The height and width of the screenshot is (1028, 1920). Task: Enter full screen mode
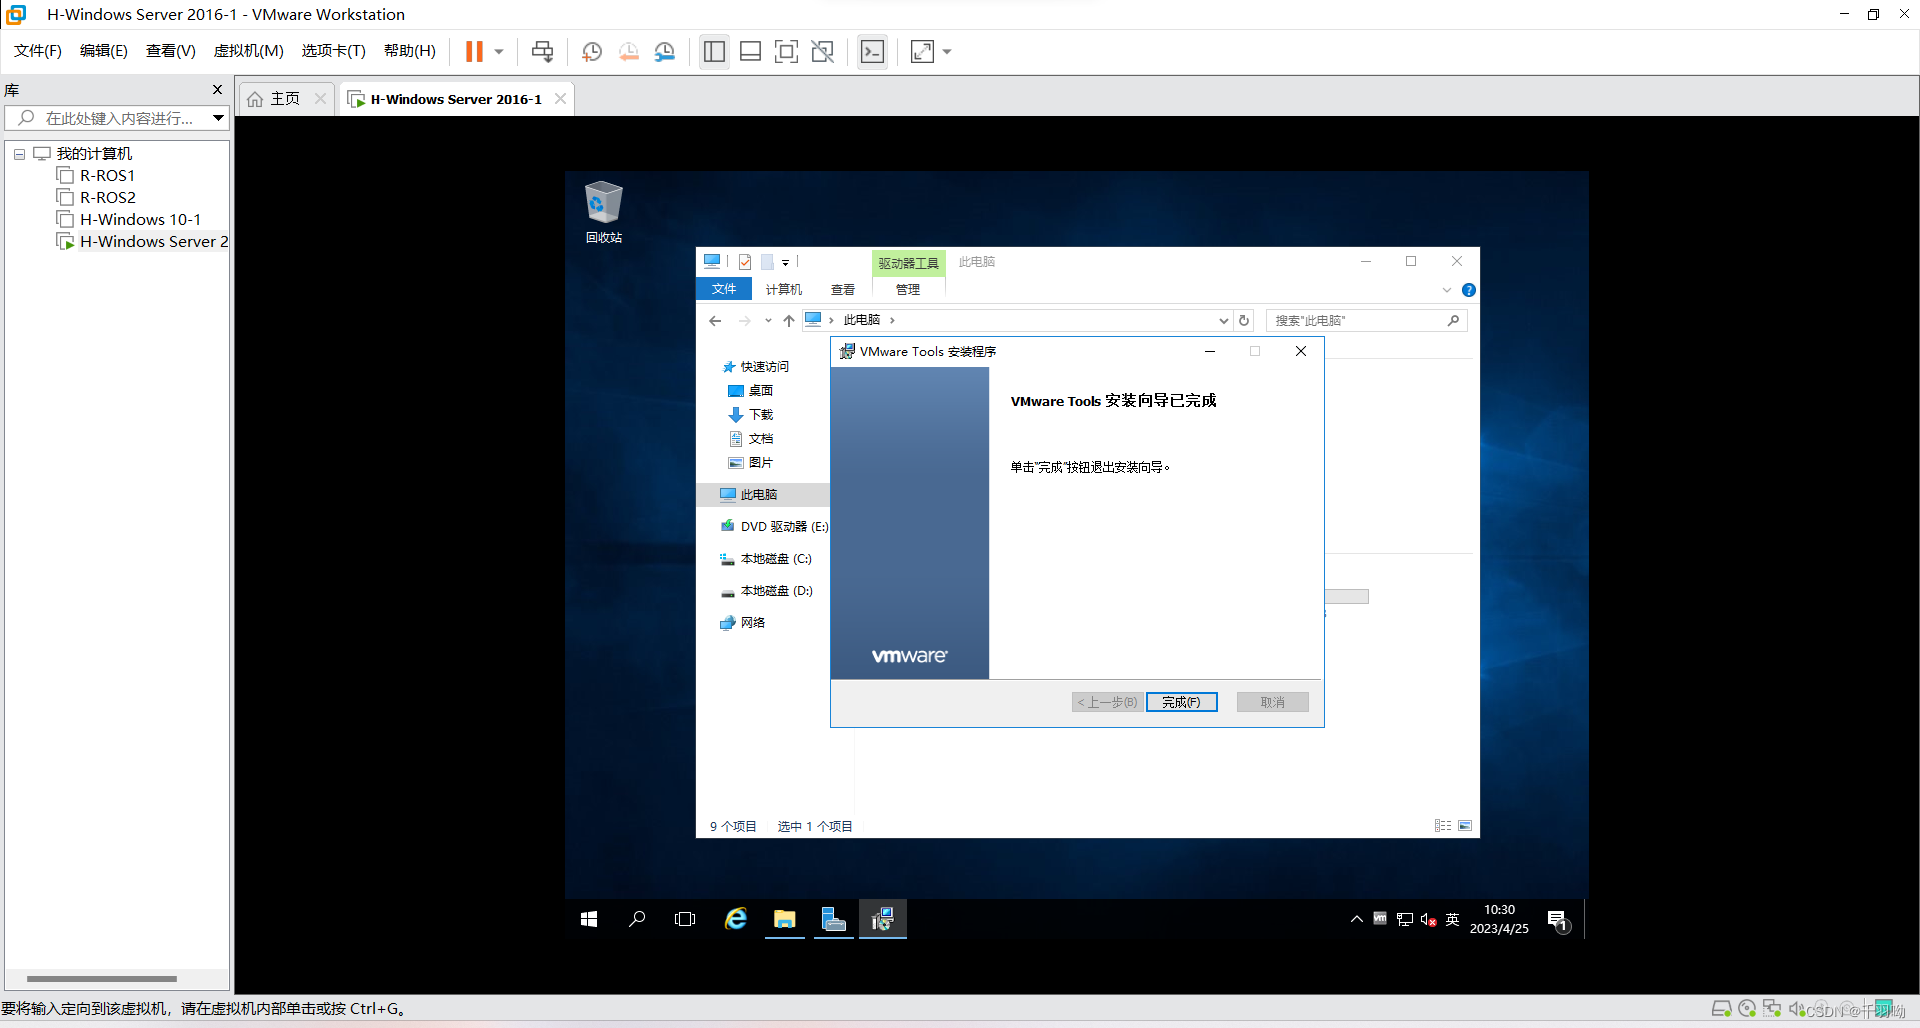point(787,51)
